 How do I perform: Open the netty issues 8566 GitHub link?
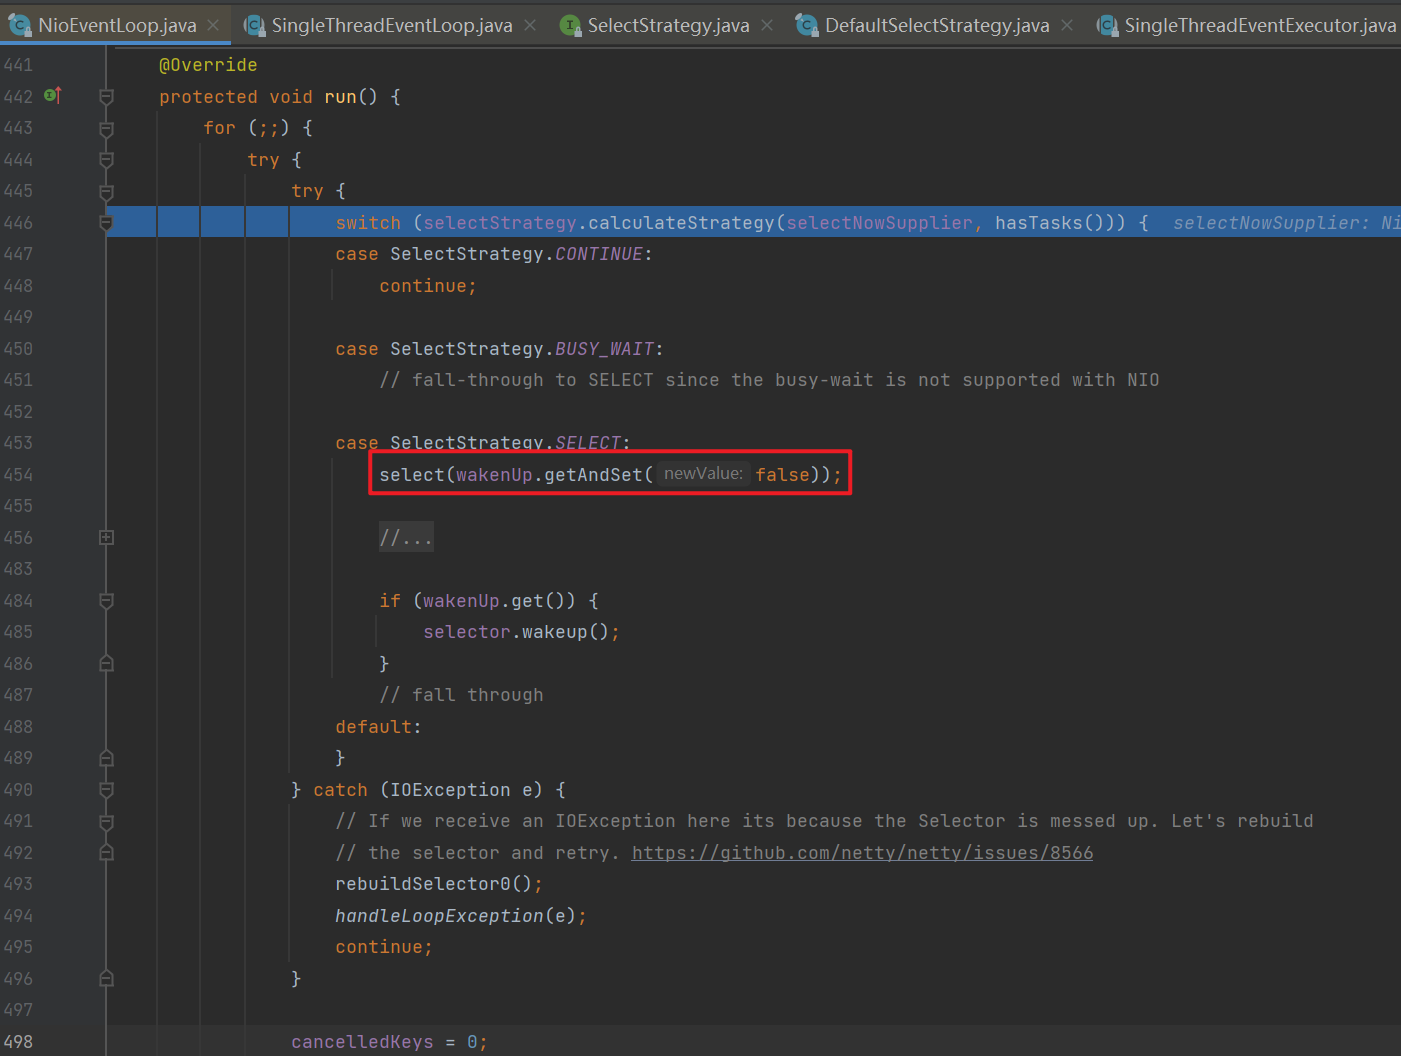(x=862, y=853)
